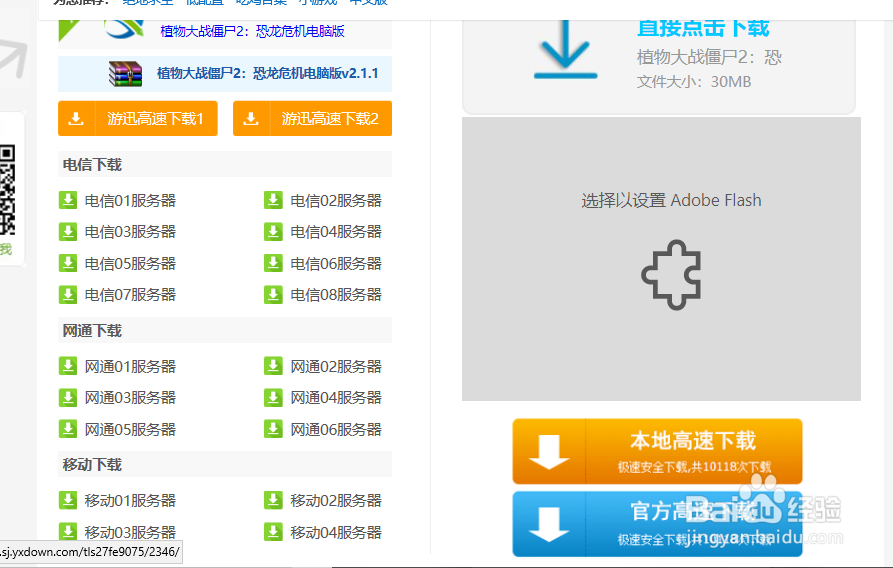Click 官方高速下载 blue button

coord(657,524)
